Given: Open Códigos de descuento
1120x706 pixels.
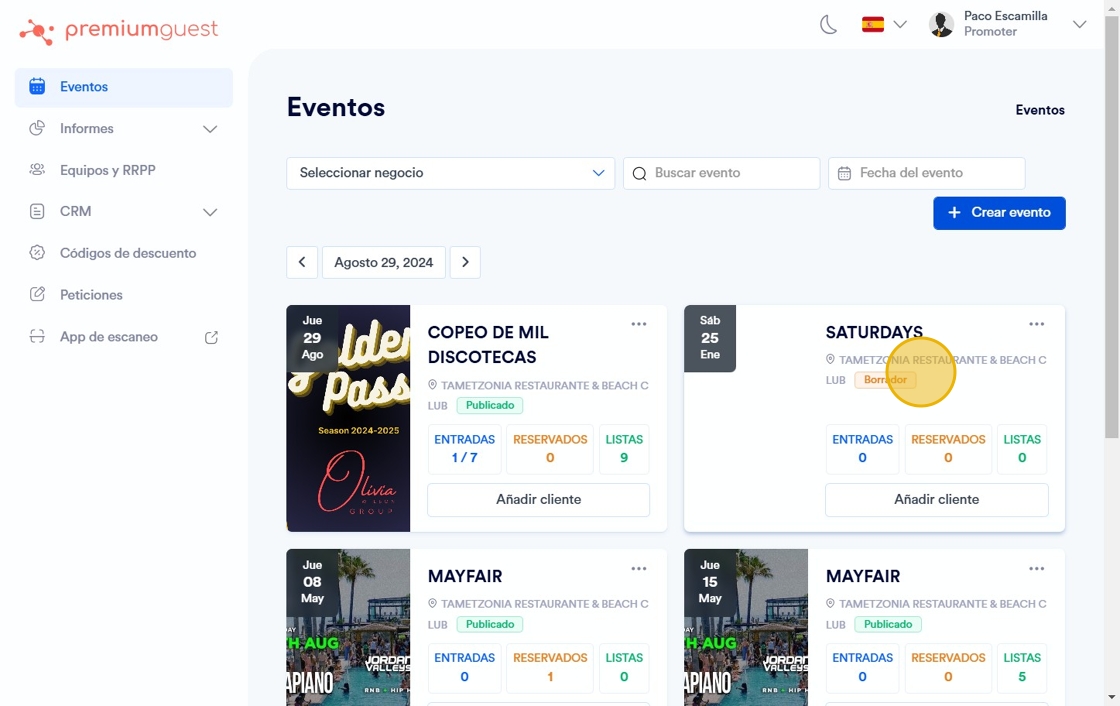Looking at the screenshot, I should (x=124, y=253).
